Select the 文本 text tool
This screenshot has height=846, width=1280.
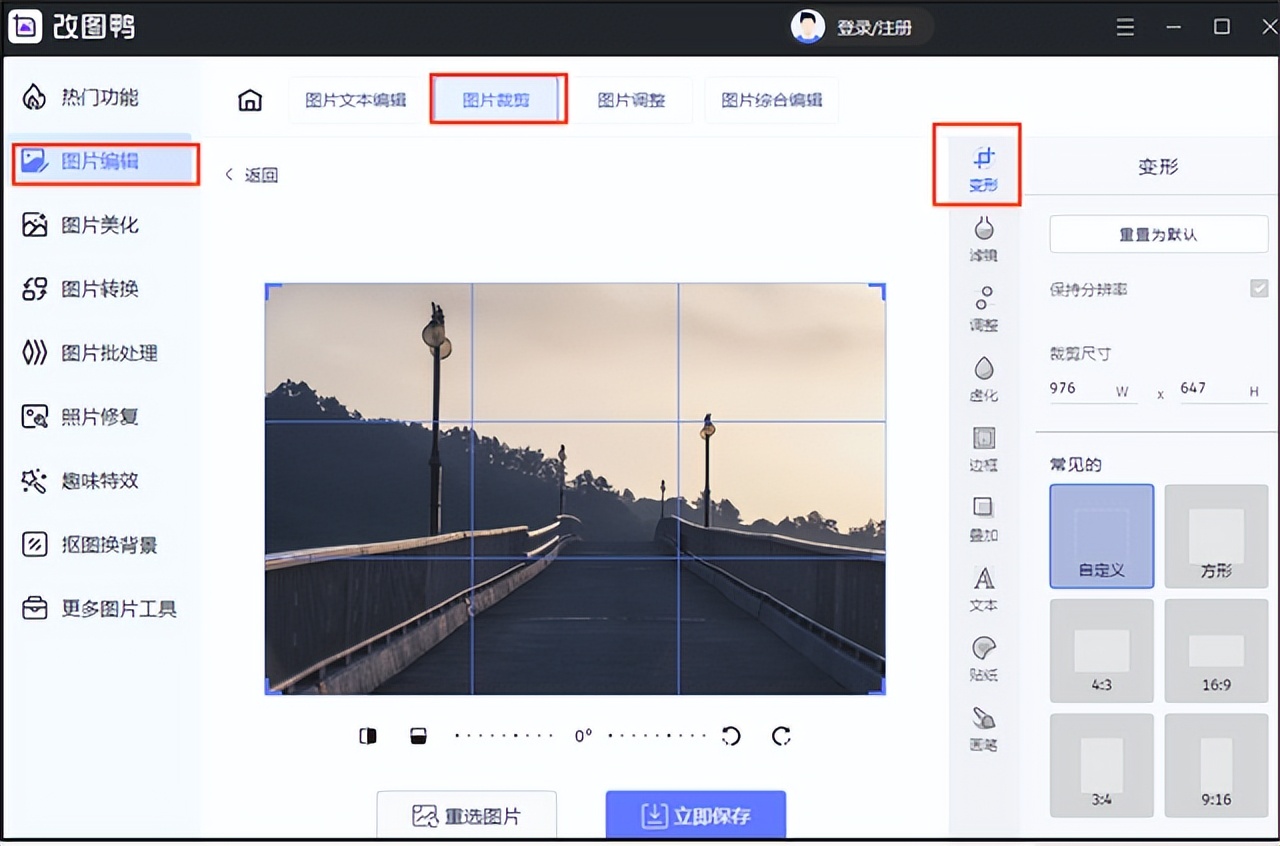coord(983,588)
